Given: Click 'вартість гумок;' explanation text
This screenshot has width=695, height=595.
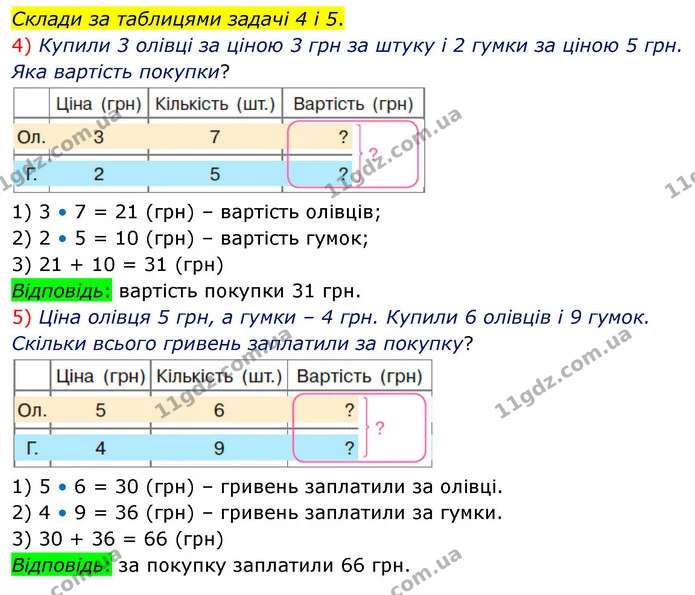Looking at the screenshot, I should [x=294, y=239].
